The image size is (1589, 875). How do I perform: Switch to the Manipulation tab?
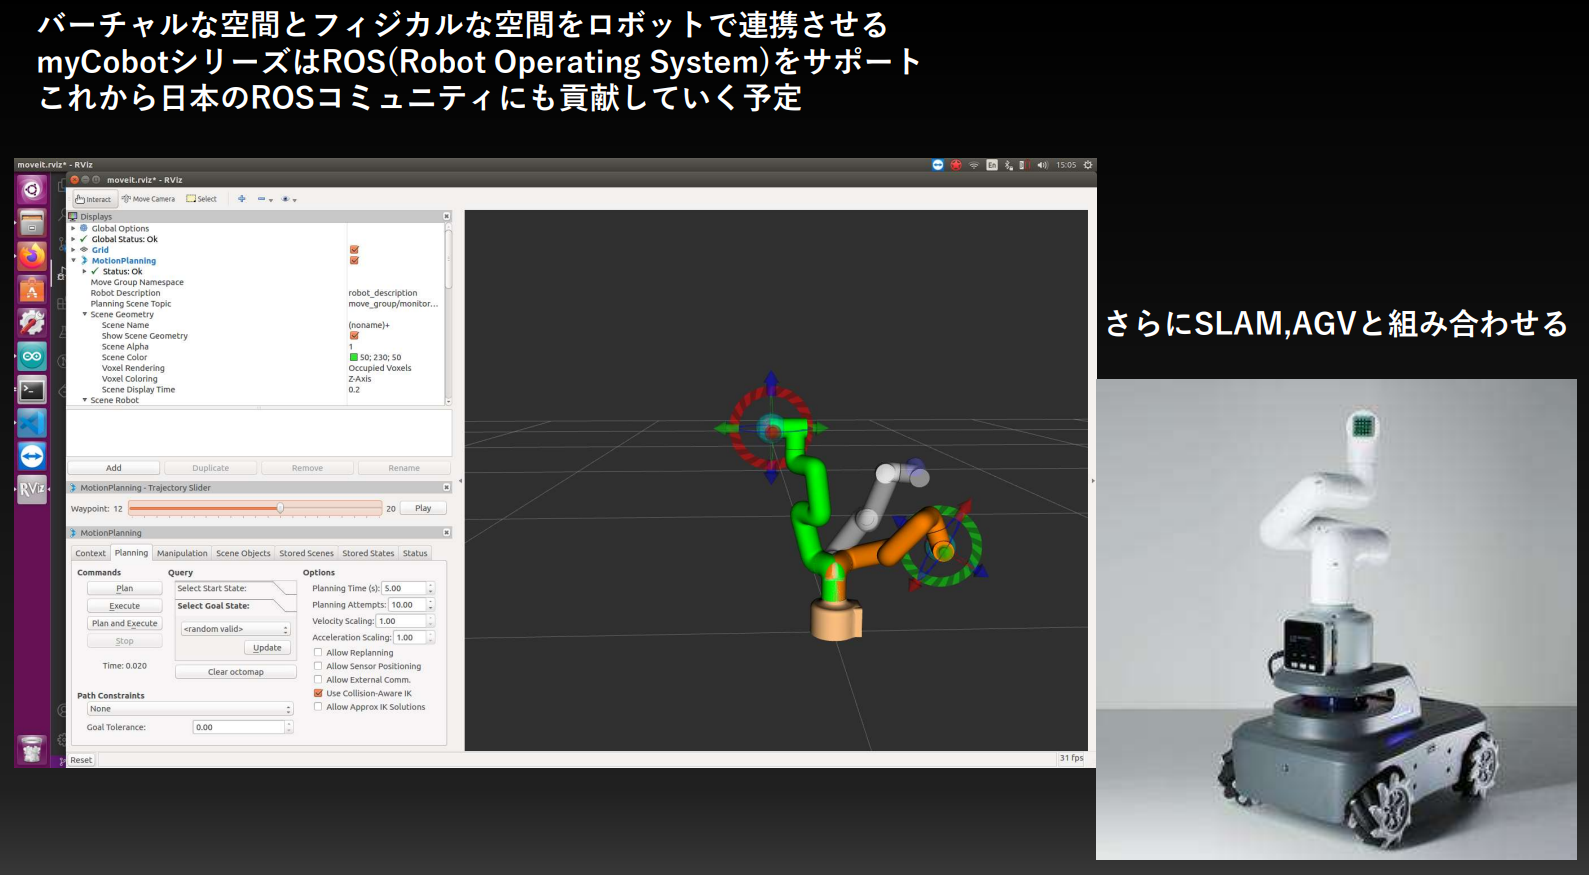coord(182,553)
